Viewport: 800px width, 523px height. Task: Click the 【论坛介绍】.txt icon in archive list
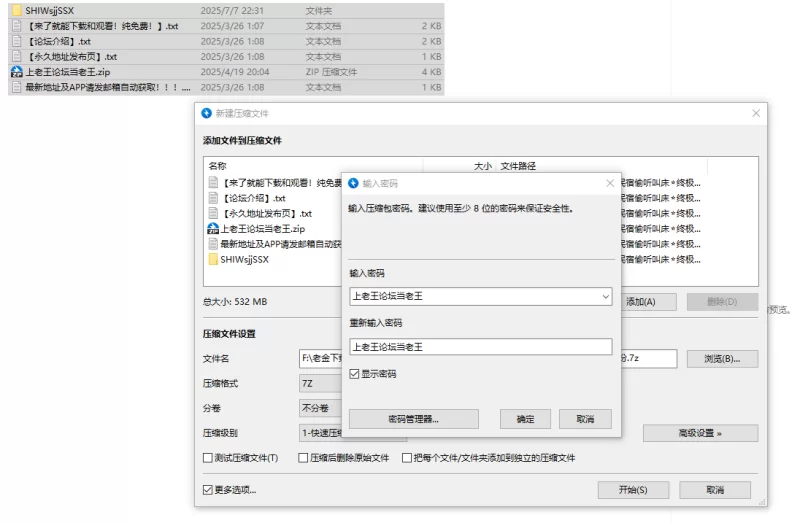point(213,198)
